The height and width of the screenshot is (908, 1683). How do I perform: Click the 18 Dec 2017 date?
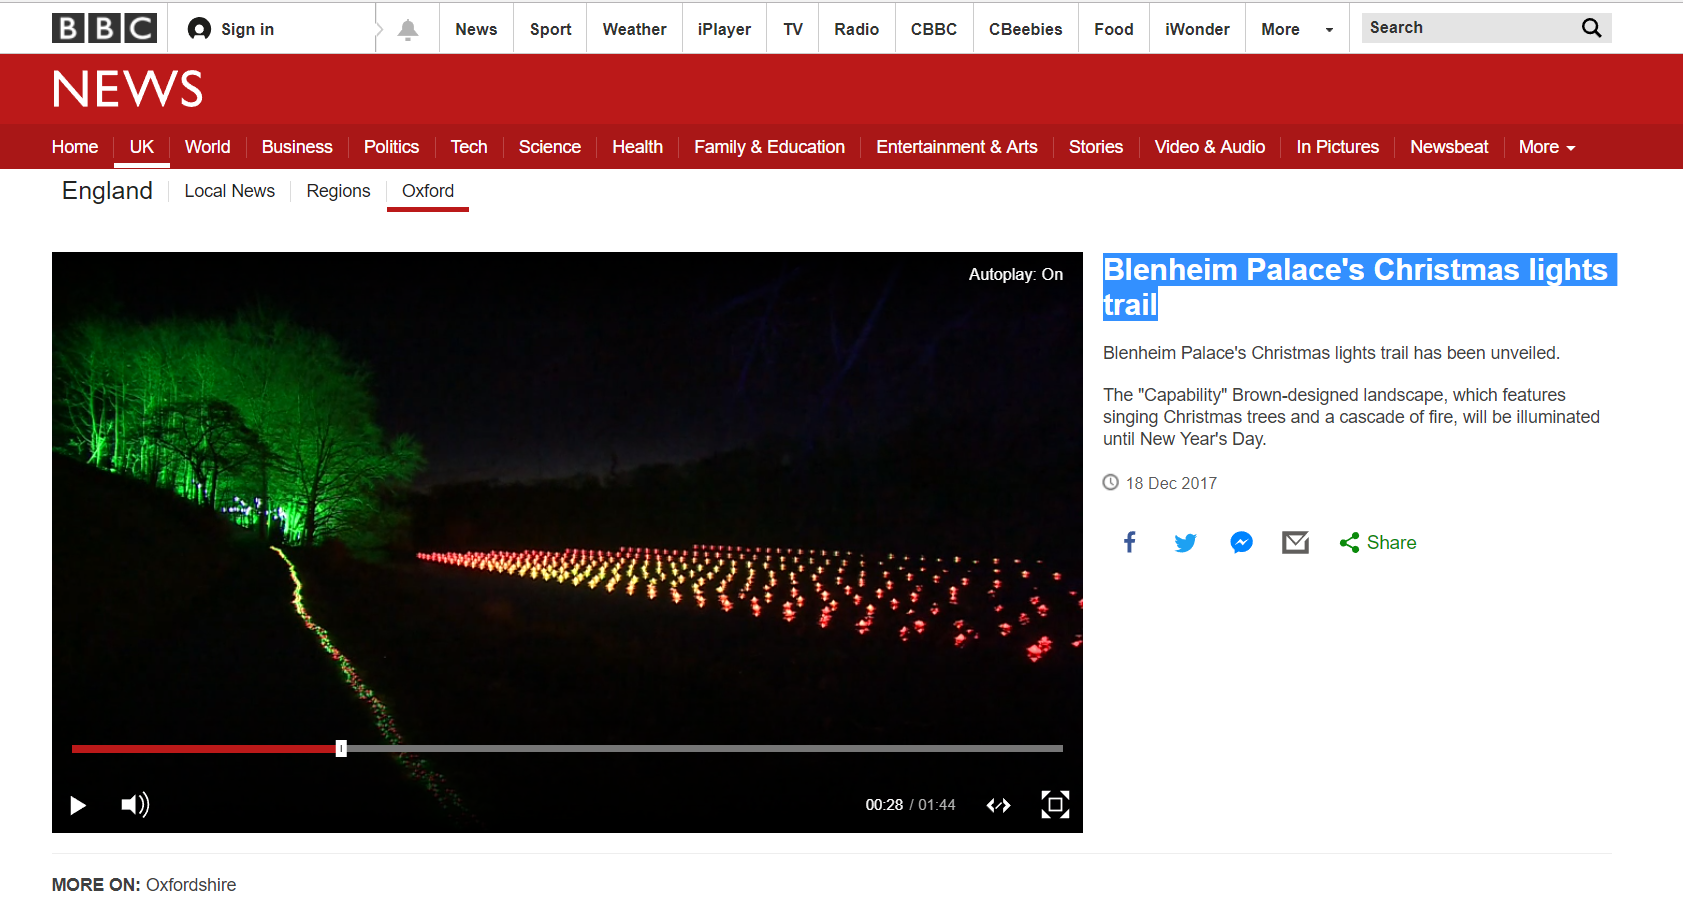coord(1171,483)
